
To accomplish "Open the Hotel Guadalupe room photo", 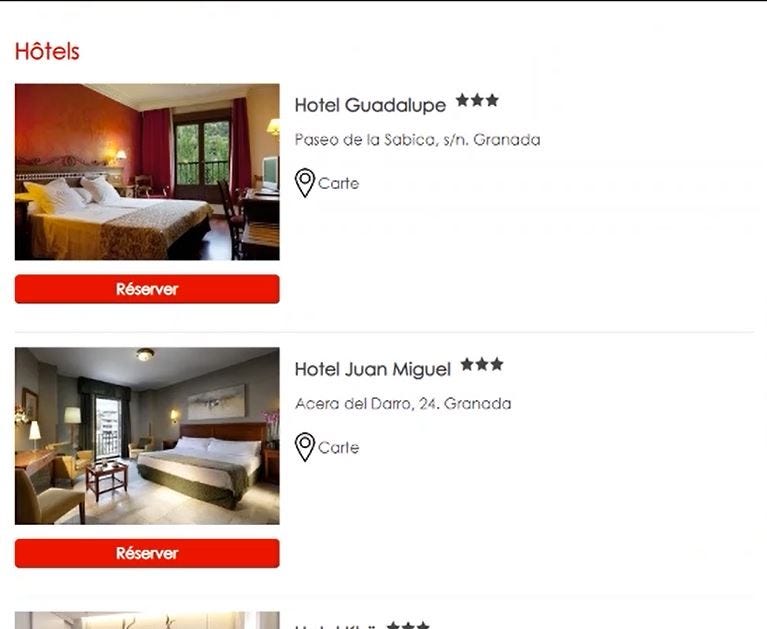I will point(147,172).
